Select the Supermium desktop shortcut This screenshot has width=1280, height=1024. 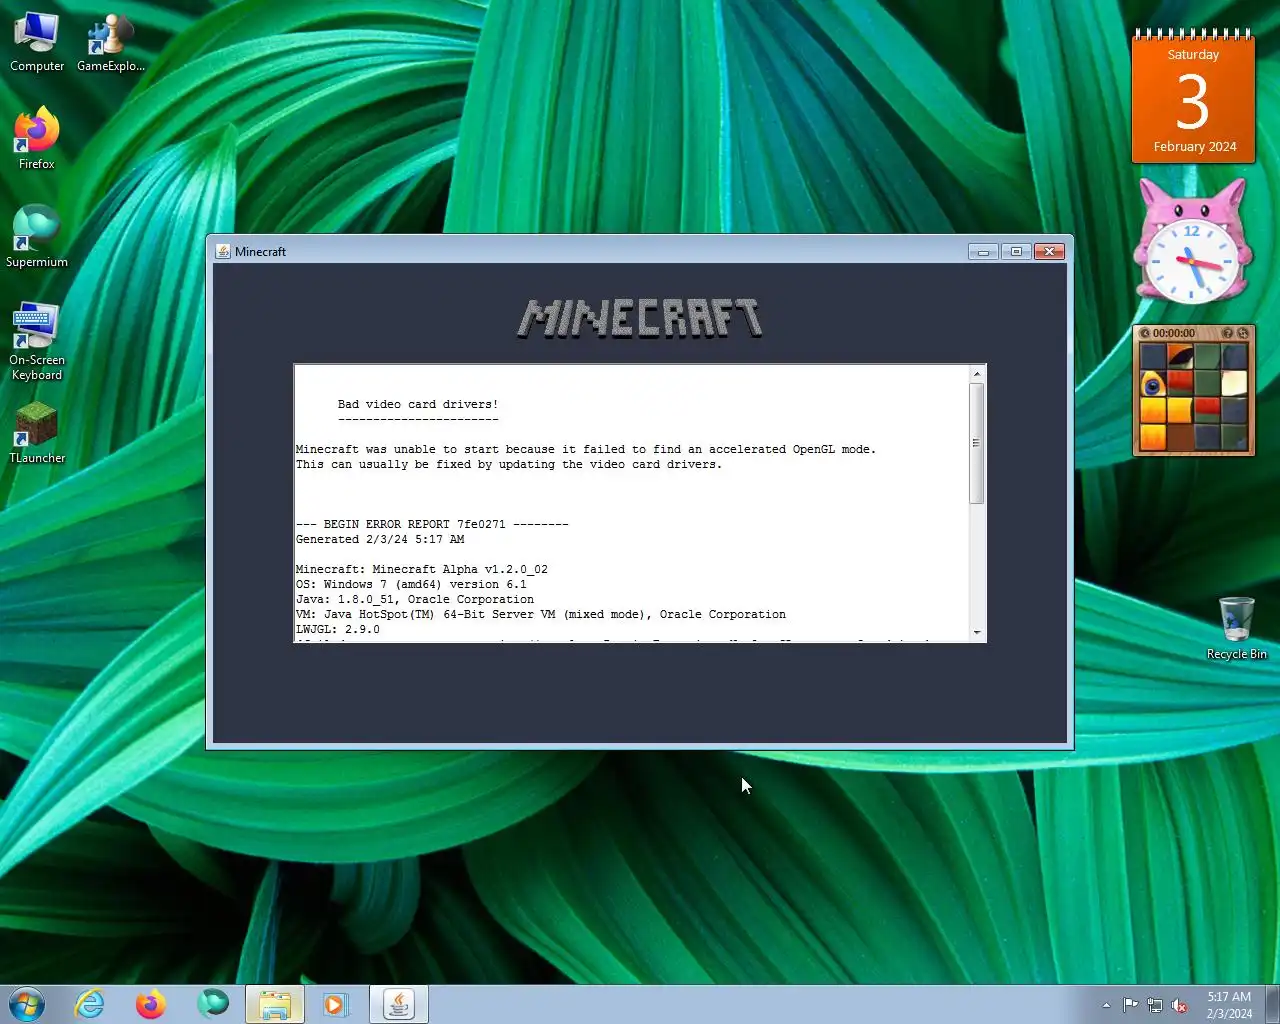pos(37,238)
